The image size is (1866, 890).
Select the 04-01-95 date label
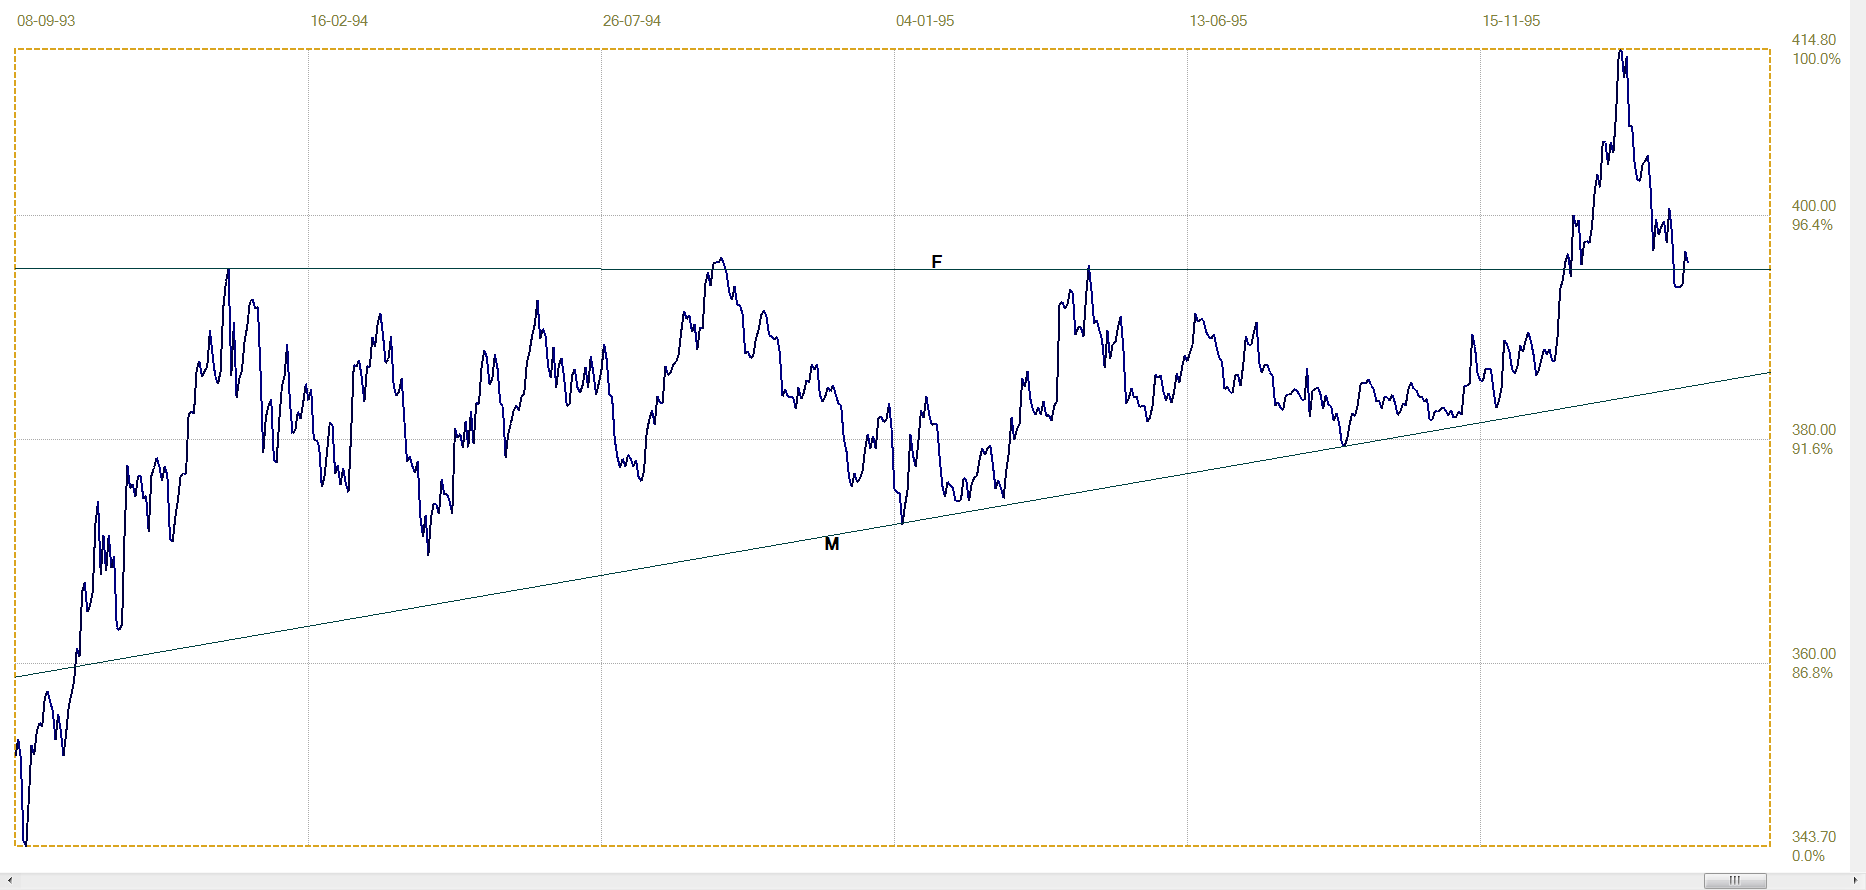point(924,21)
